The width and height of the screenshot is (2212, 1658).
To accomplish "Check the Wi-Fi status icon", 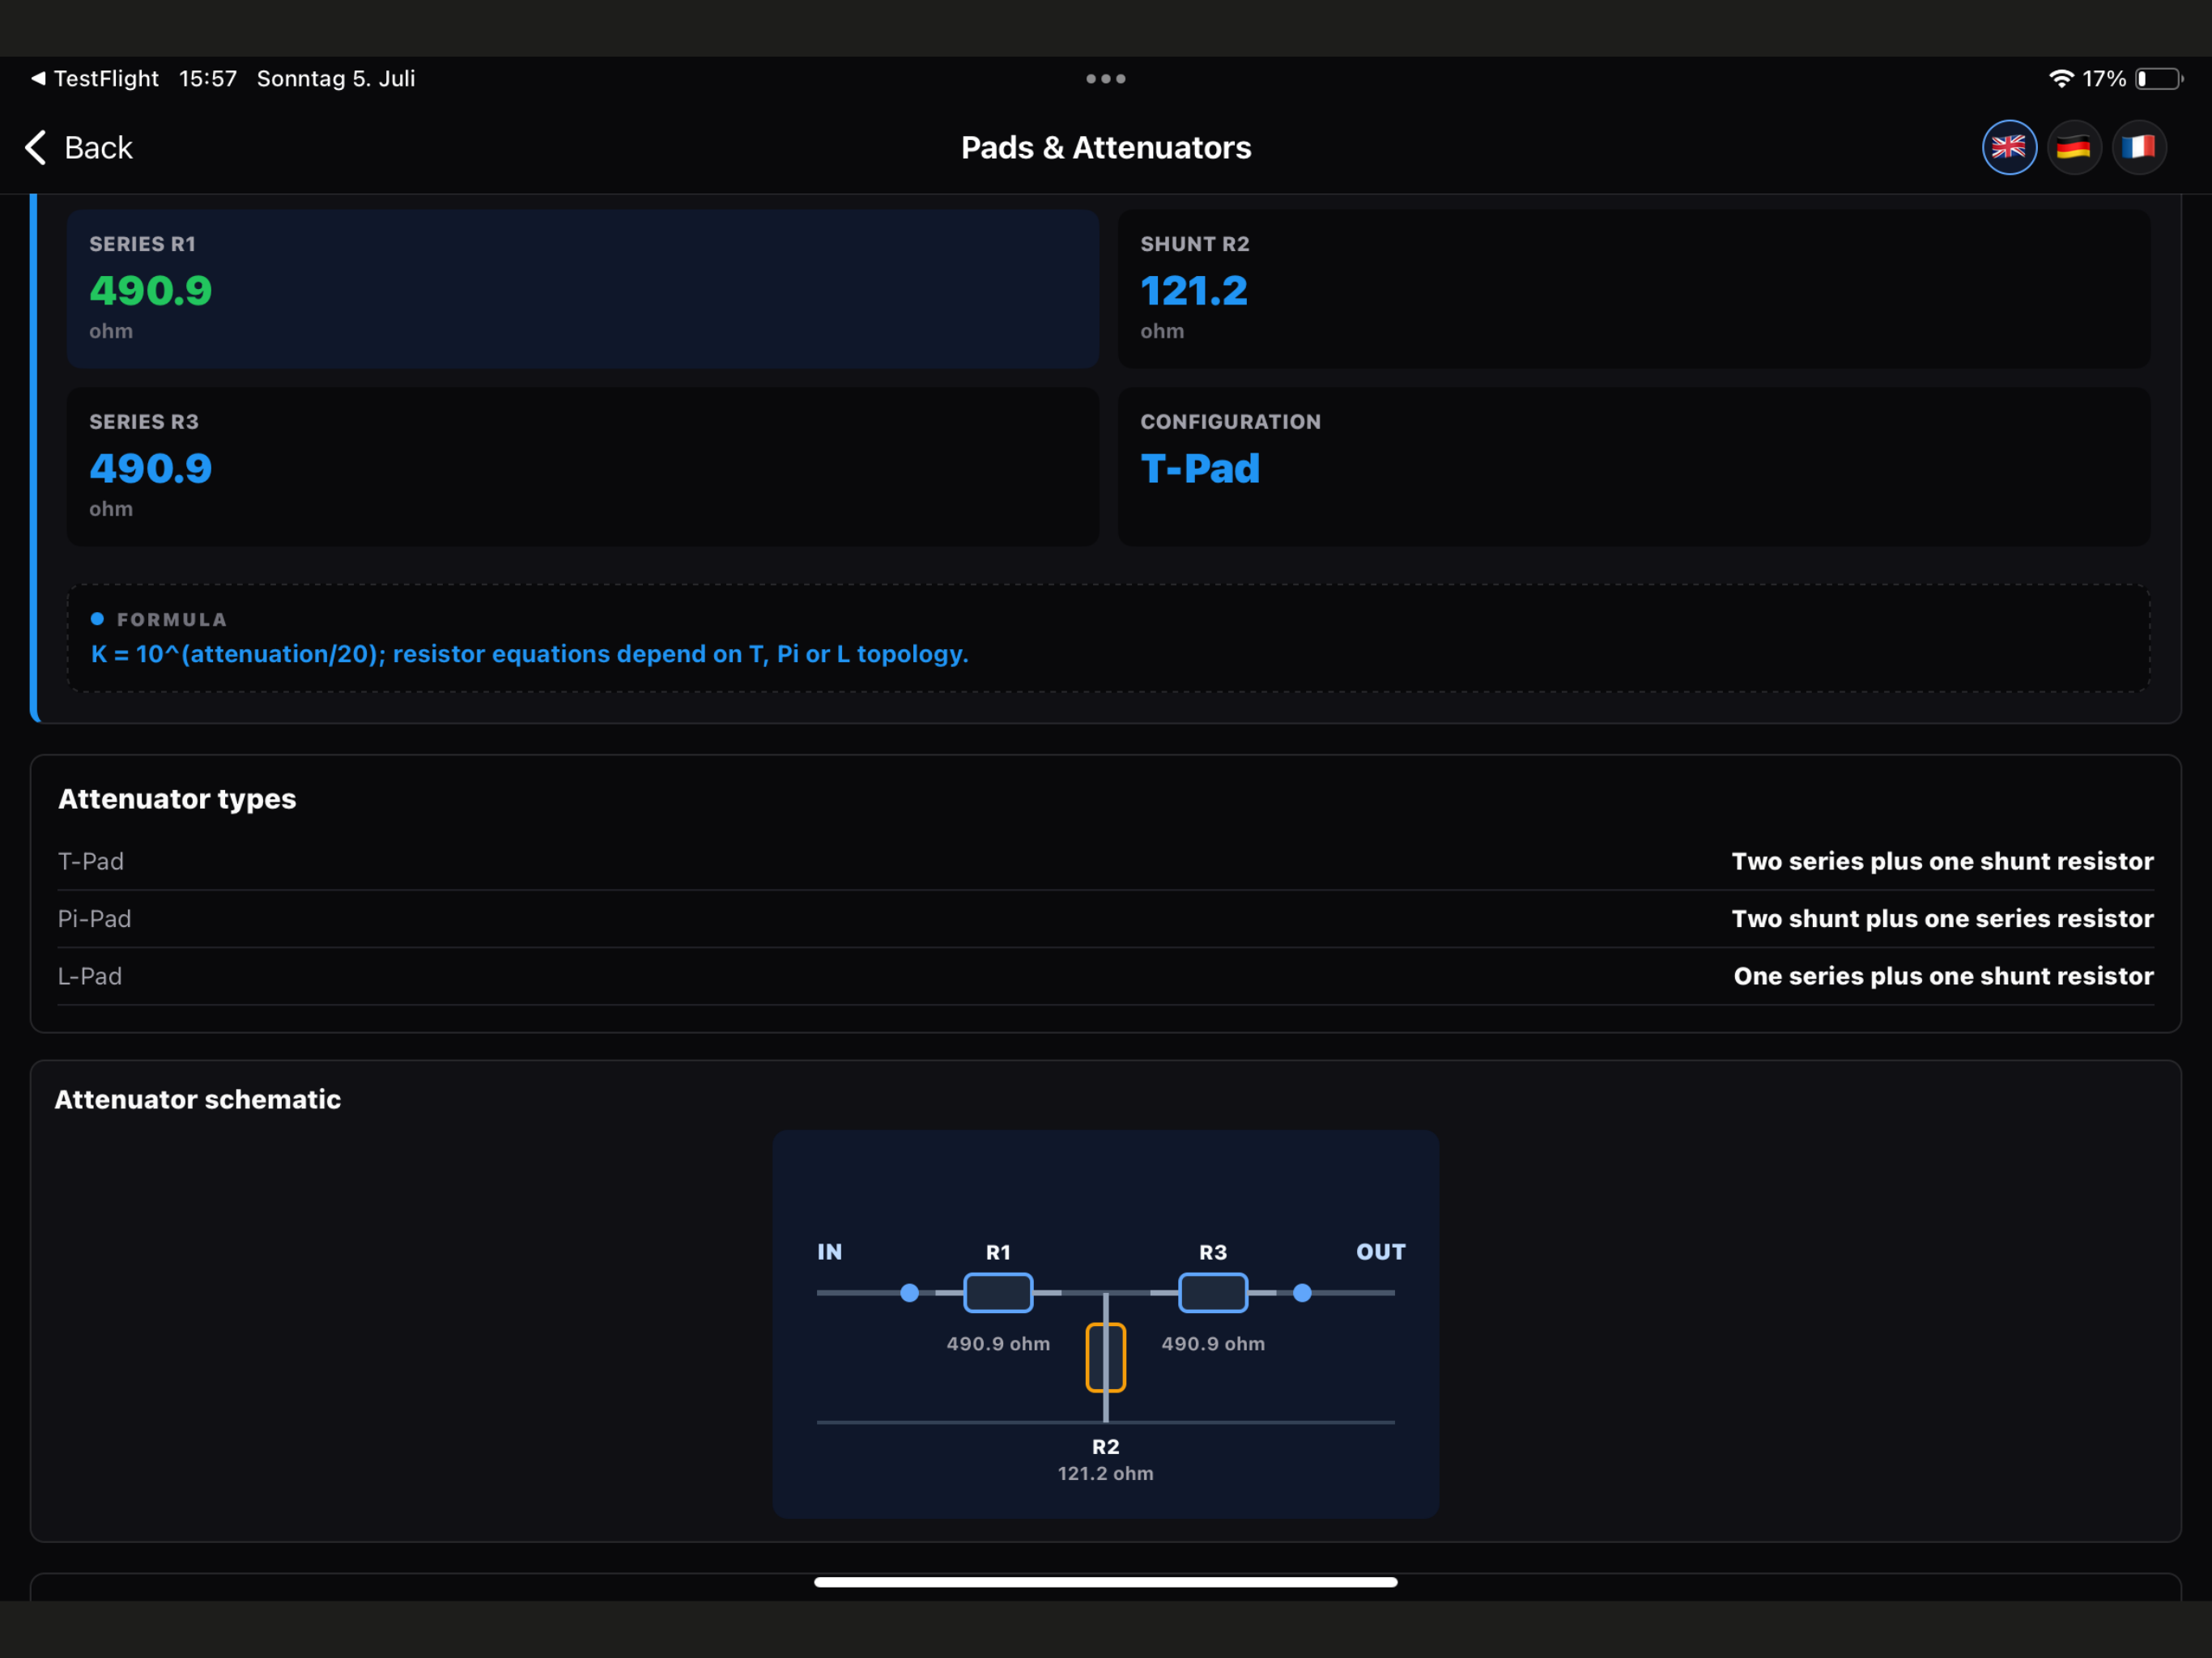I will coord(2061,78).
